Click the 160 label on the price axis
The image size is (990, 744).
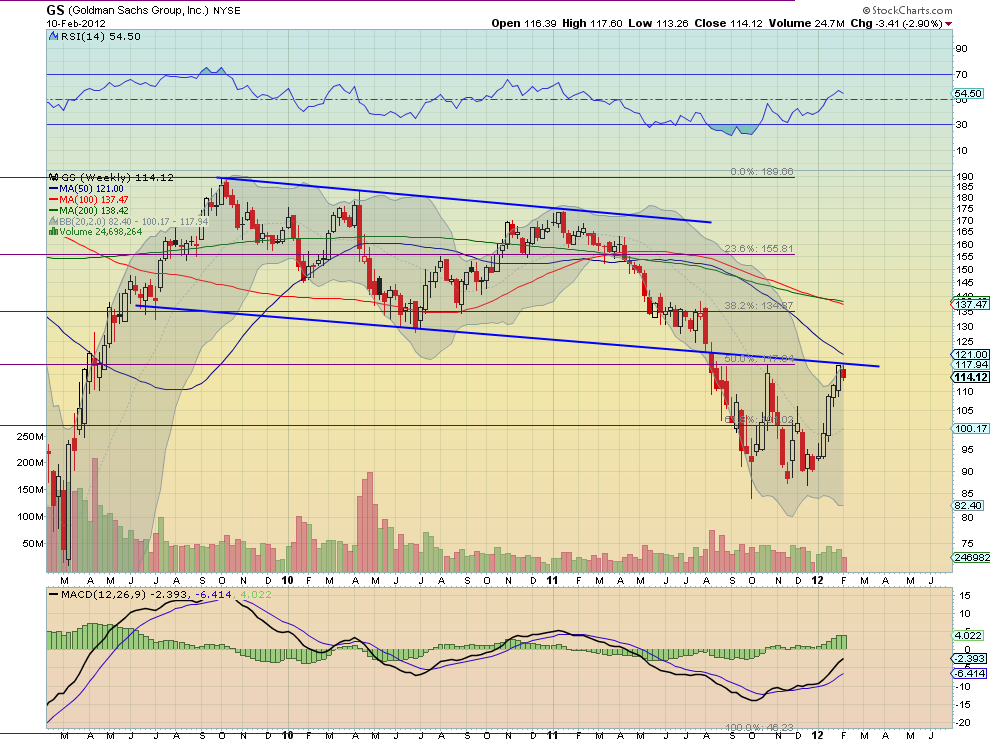(964, 244)
